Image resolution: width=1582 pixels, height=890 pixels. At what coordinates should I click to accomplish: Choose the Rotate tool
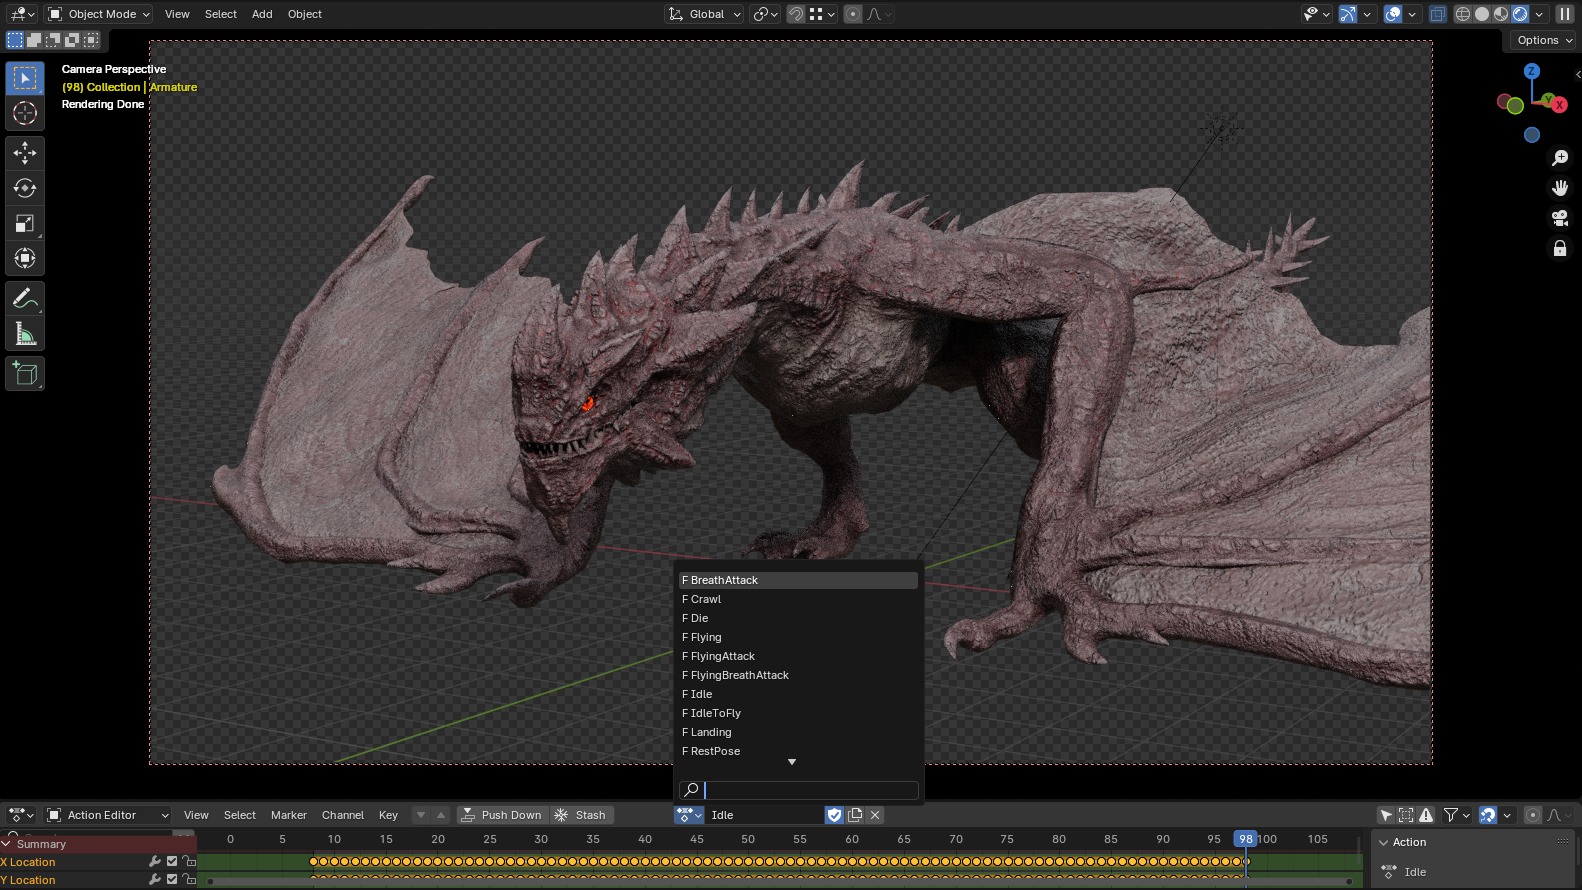tap(25, 188)
